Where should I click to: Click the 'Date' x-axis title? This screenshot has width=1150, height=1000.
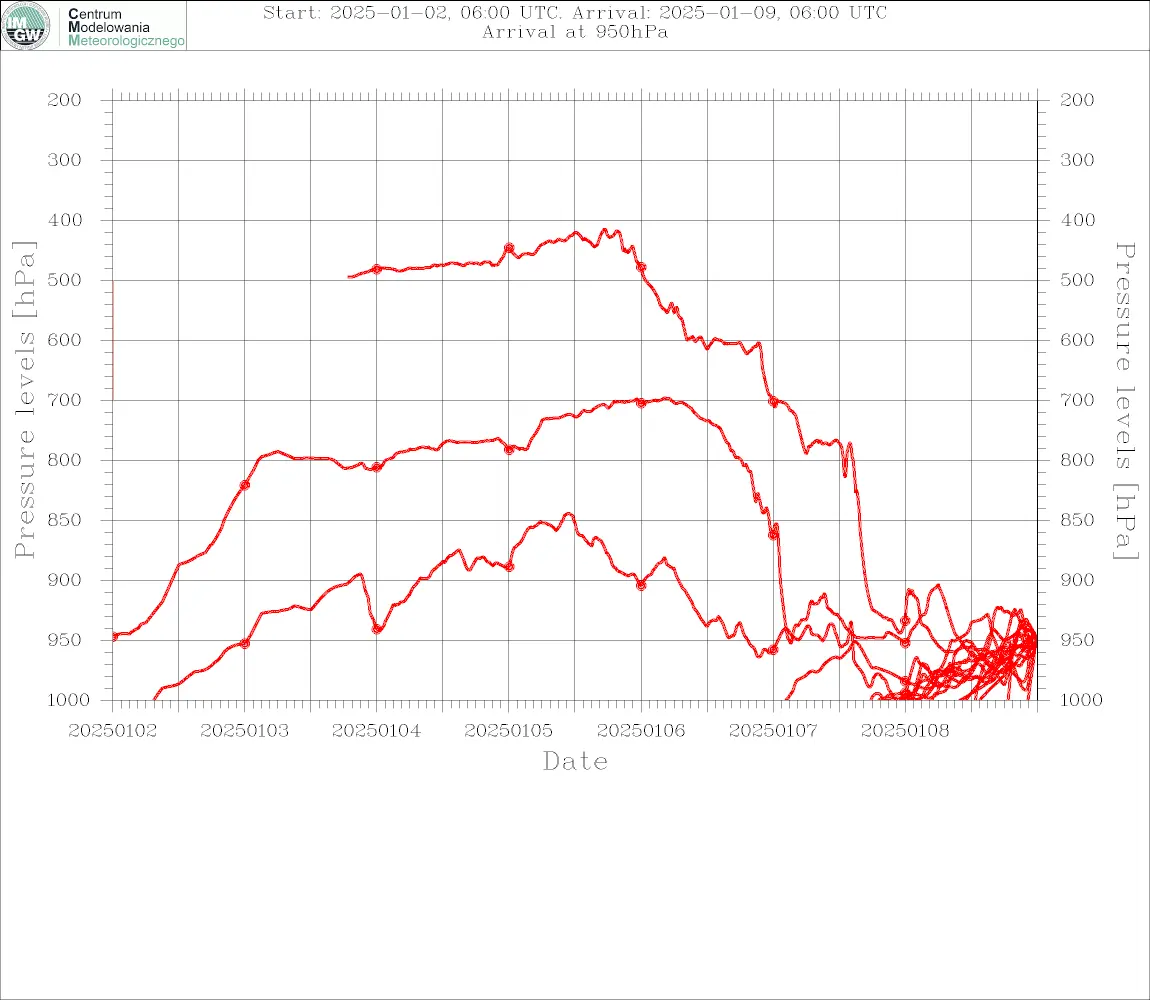click(575, 762)
